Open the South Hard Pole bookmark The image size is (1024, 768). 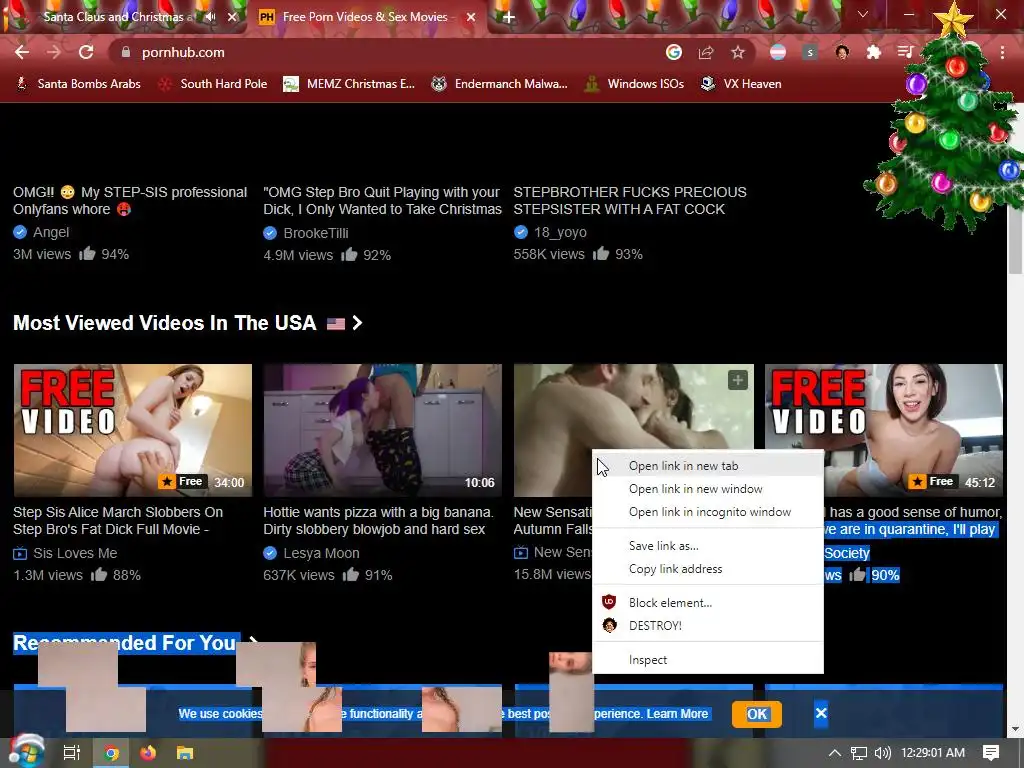point(214,84)
